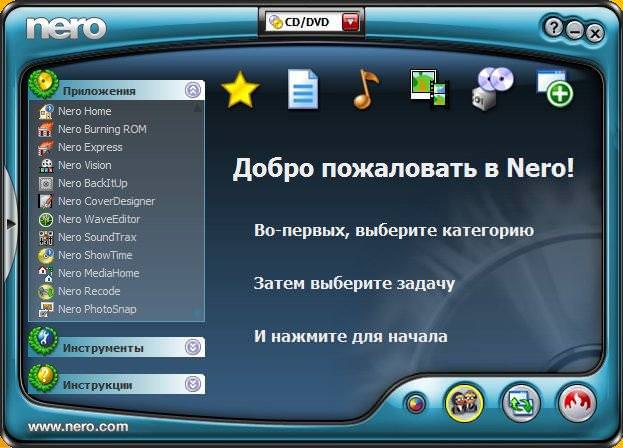Click the Nero Burning ROM icon
This screenshot has height=448, width=623.
46,129
